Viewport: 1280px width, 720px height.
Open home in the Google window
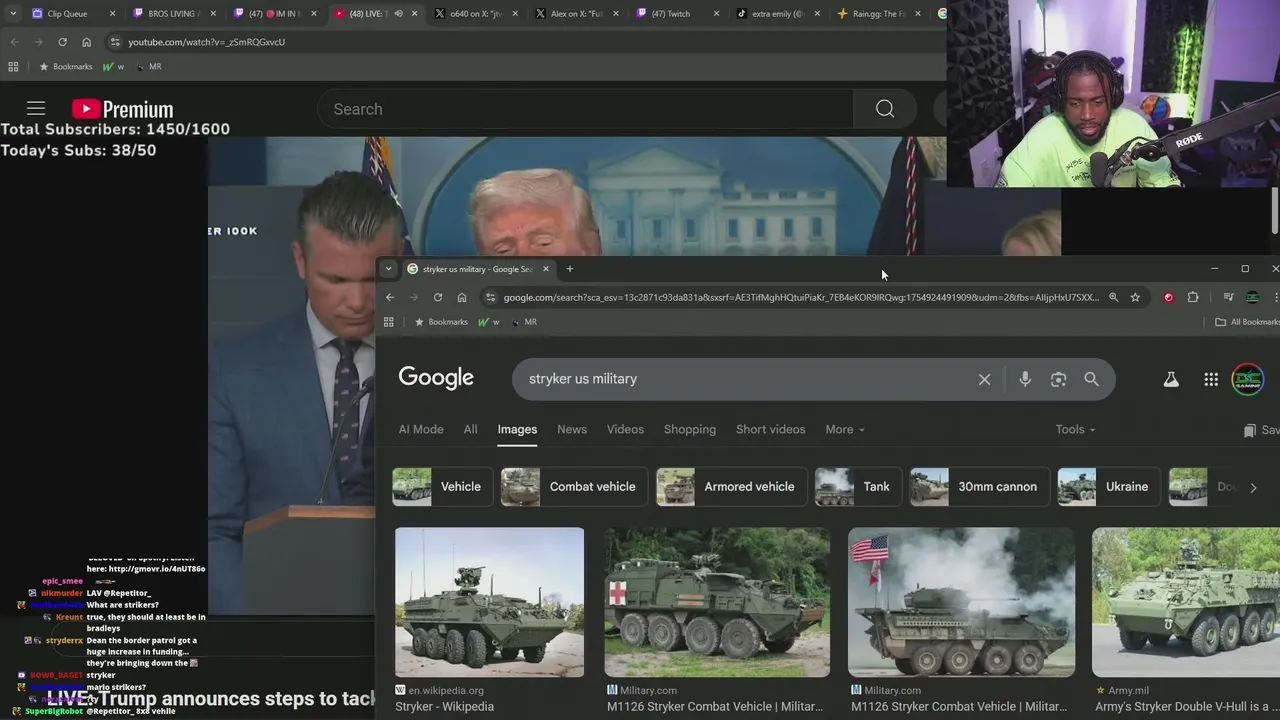[x=462, y=297]
